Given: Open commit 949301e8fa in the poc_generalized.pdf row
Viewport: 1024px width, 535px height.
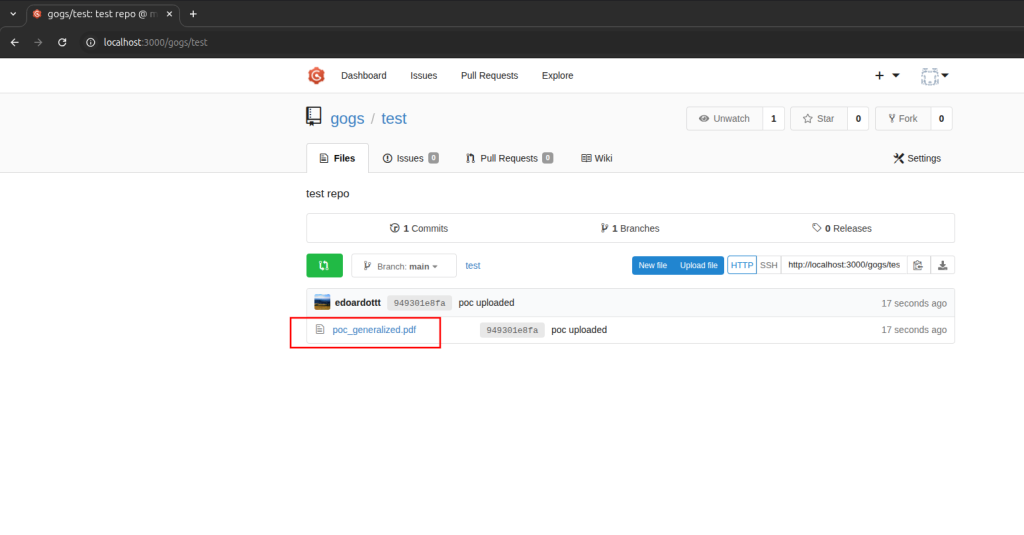Looking at the screenshot, I should click(512, 331).
